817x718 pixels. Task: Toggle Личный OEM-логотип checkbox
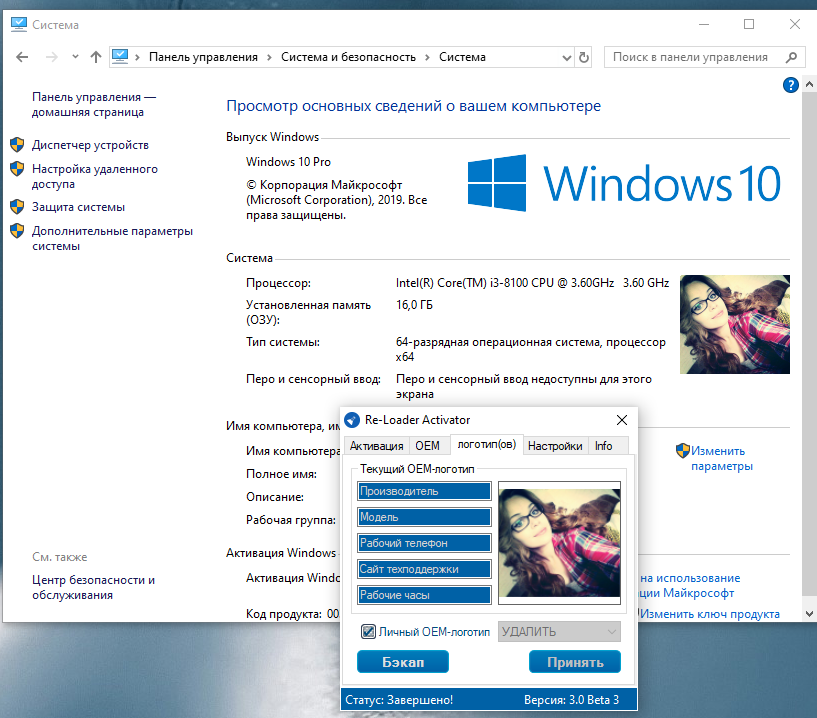(x=368, y=632)
